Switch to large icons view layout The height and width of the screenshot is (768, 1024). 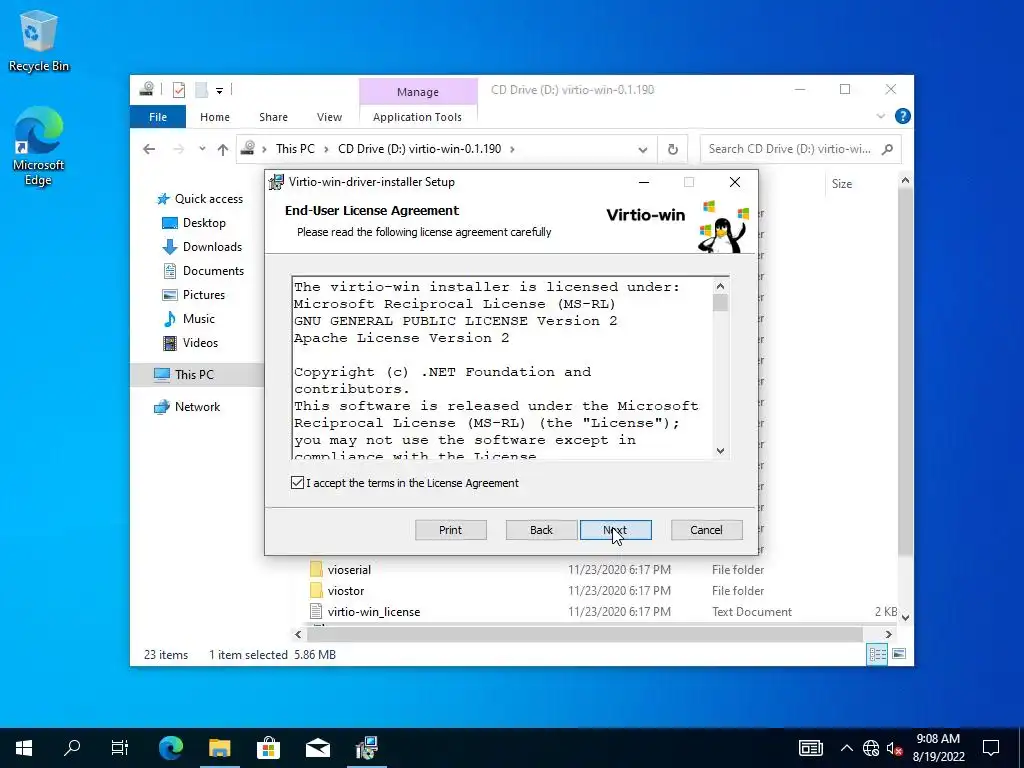tap(899, 654)
